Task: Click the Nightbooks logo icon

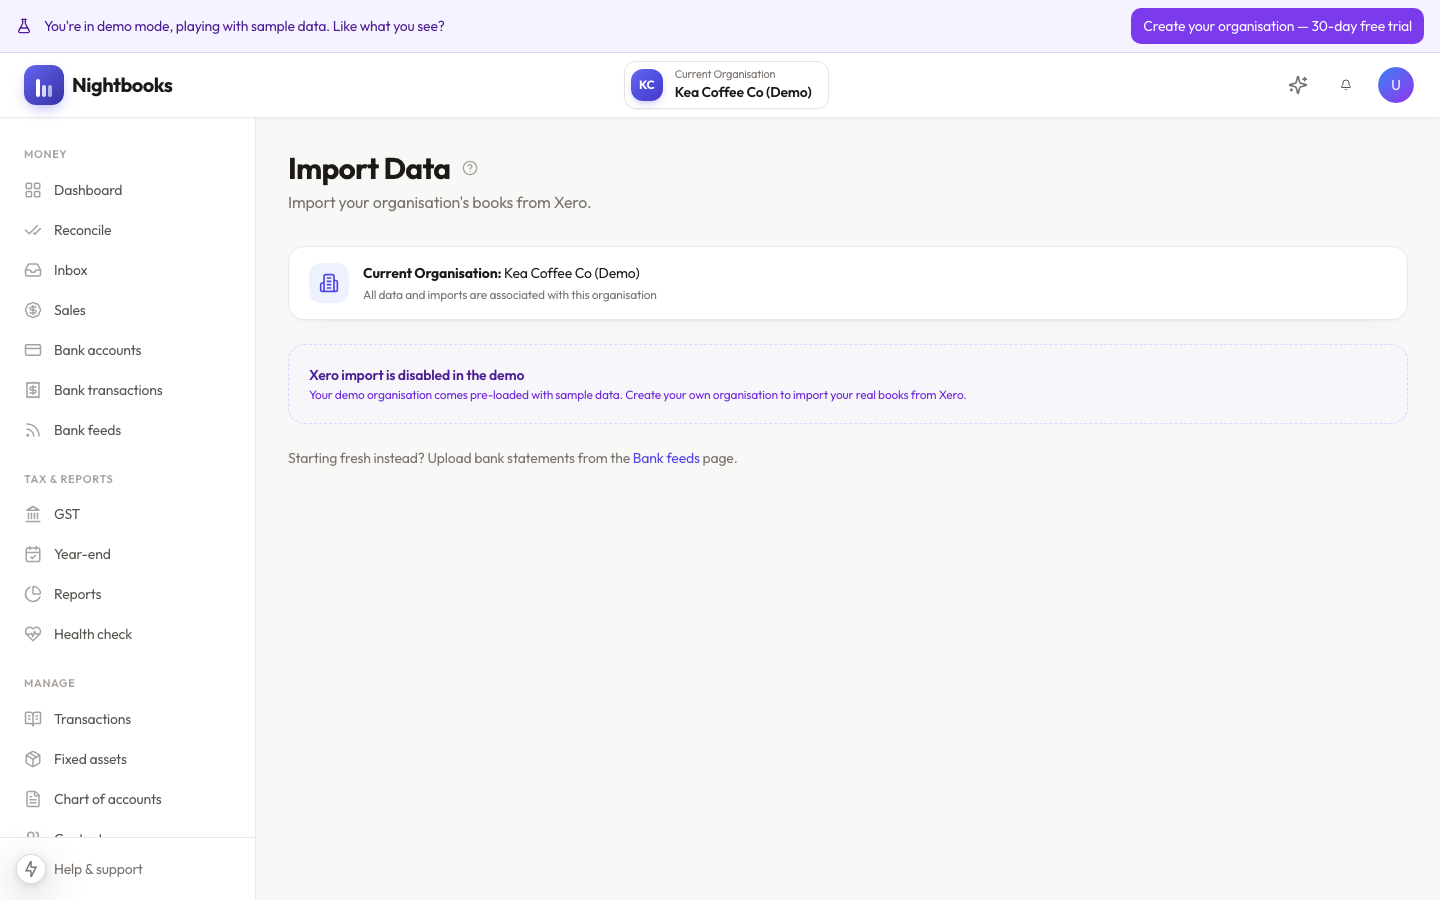Action: [x=44, y=85]
